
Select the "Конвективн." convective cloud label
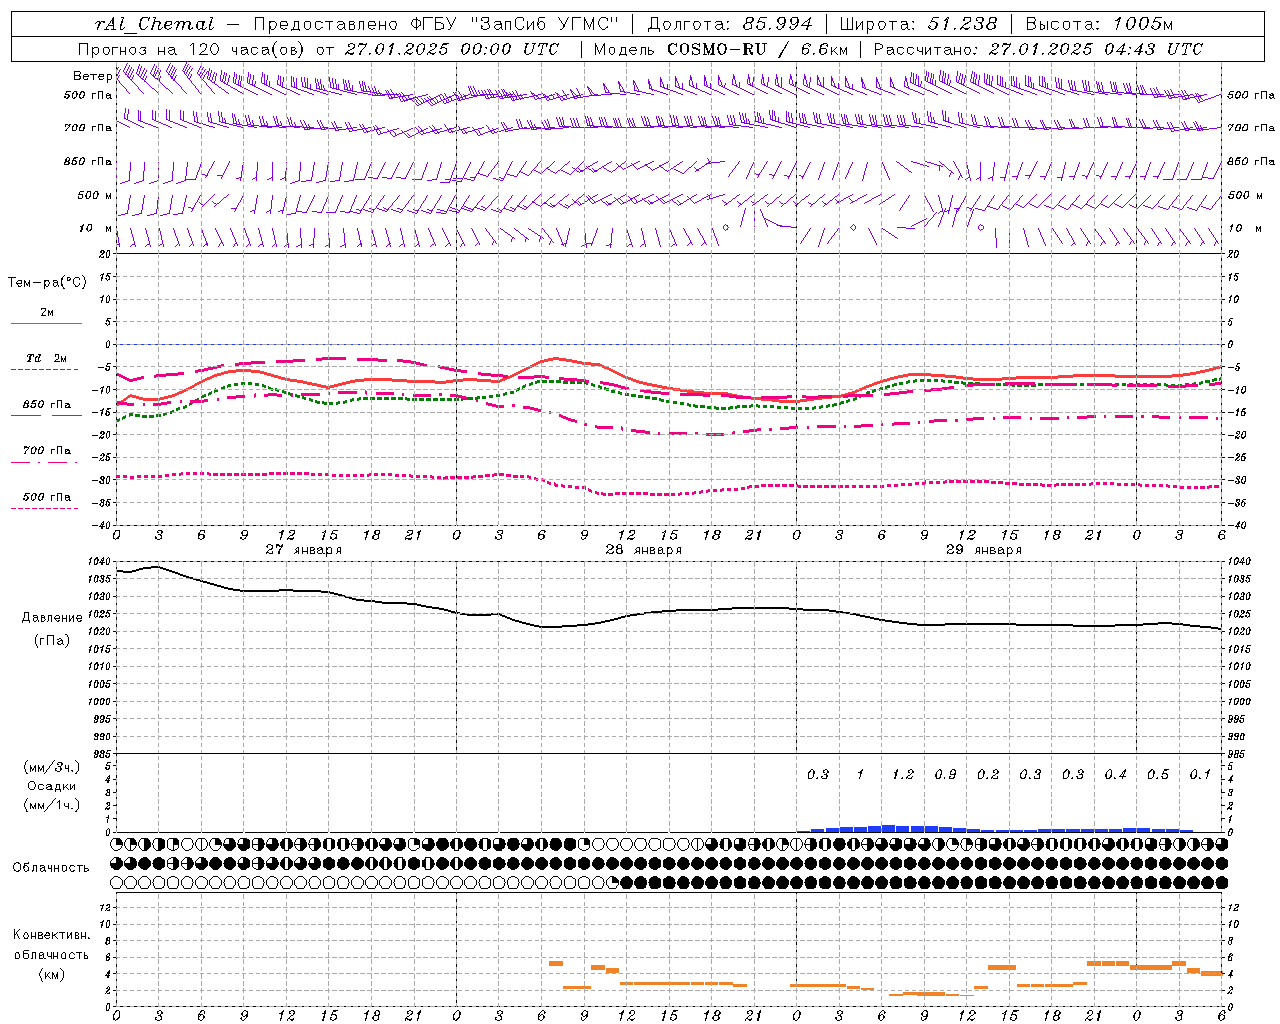tap(52, 934)
